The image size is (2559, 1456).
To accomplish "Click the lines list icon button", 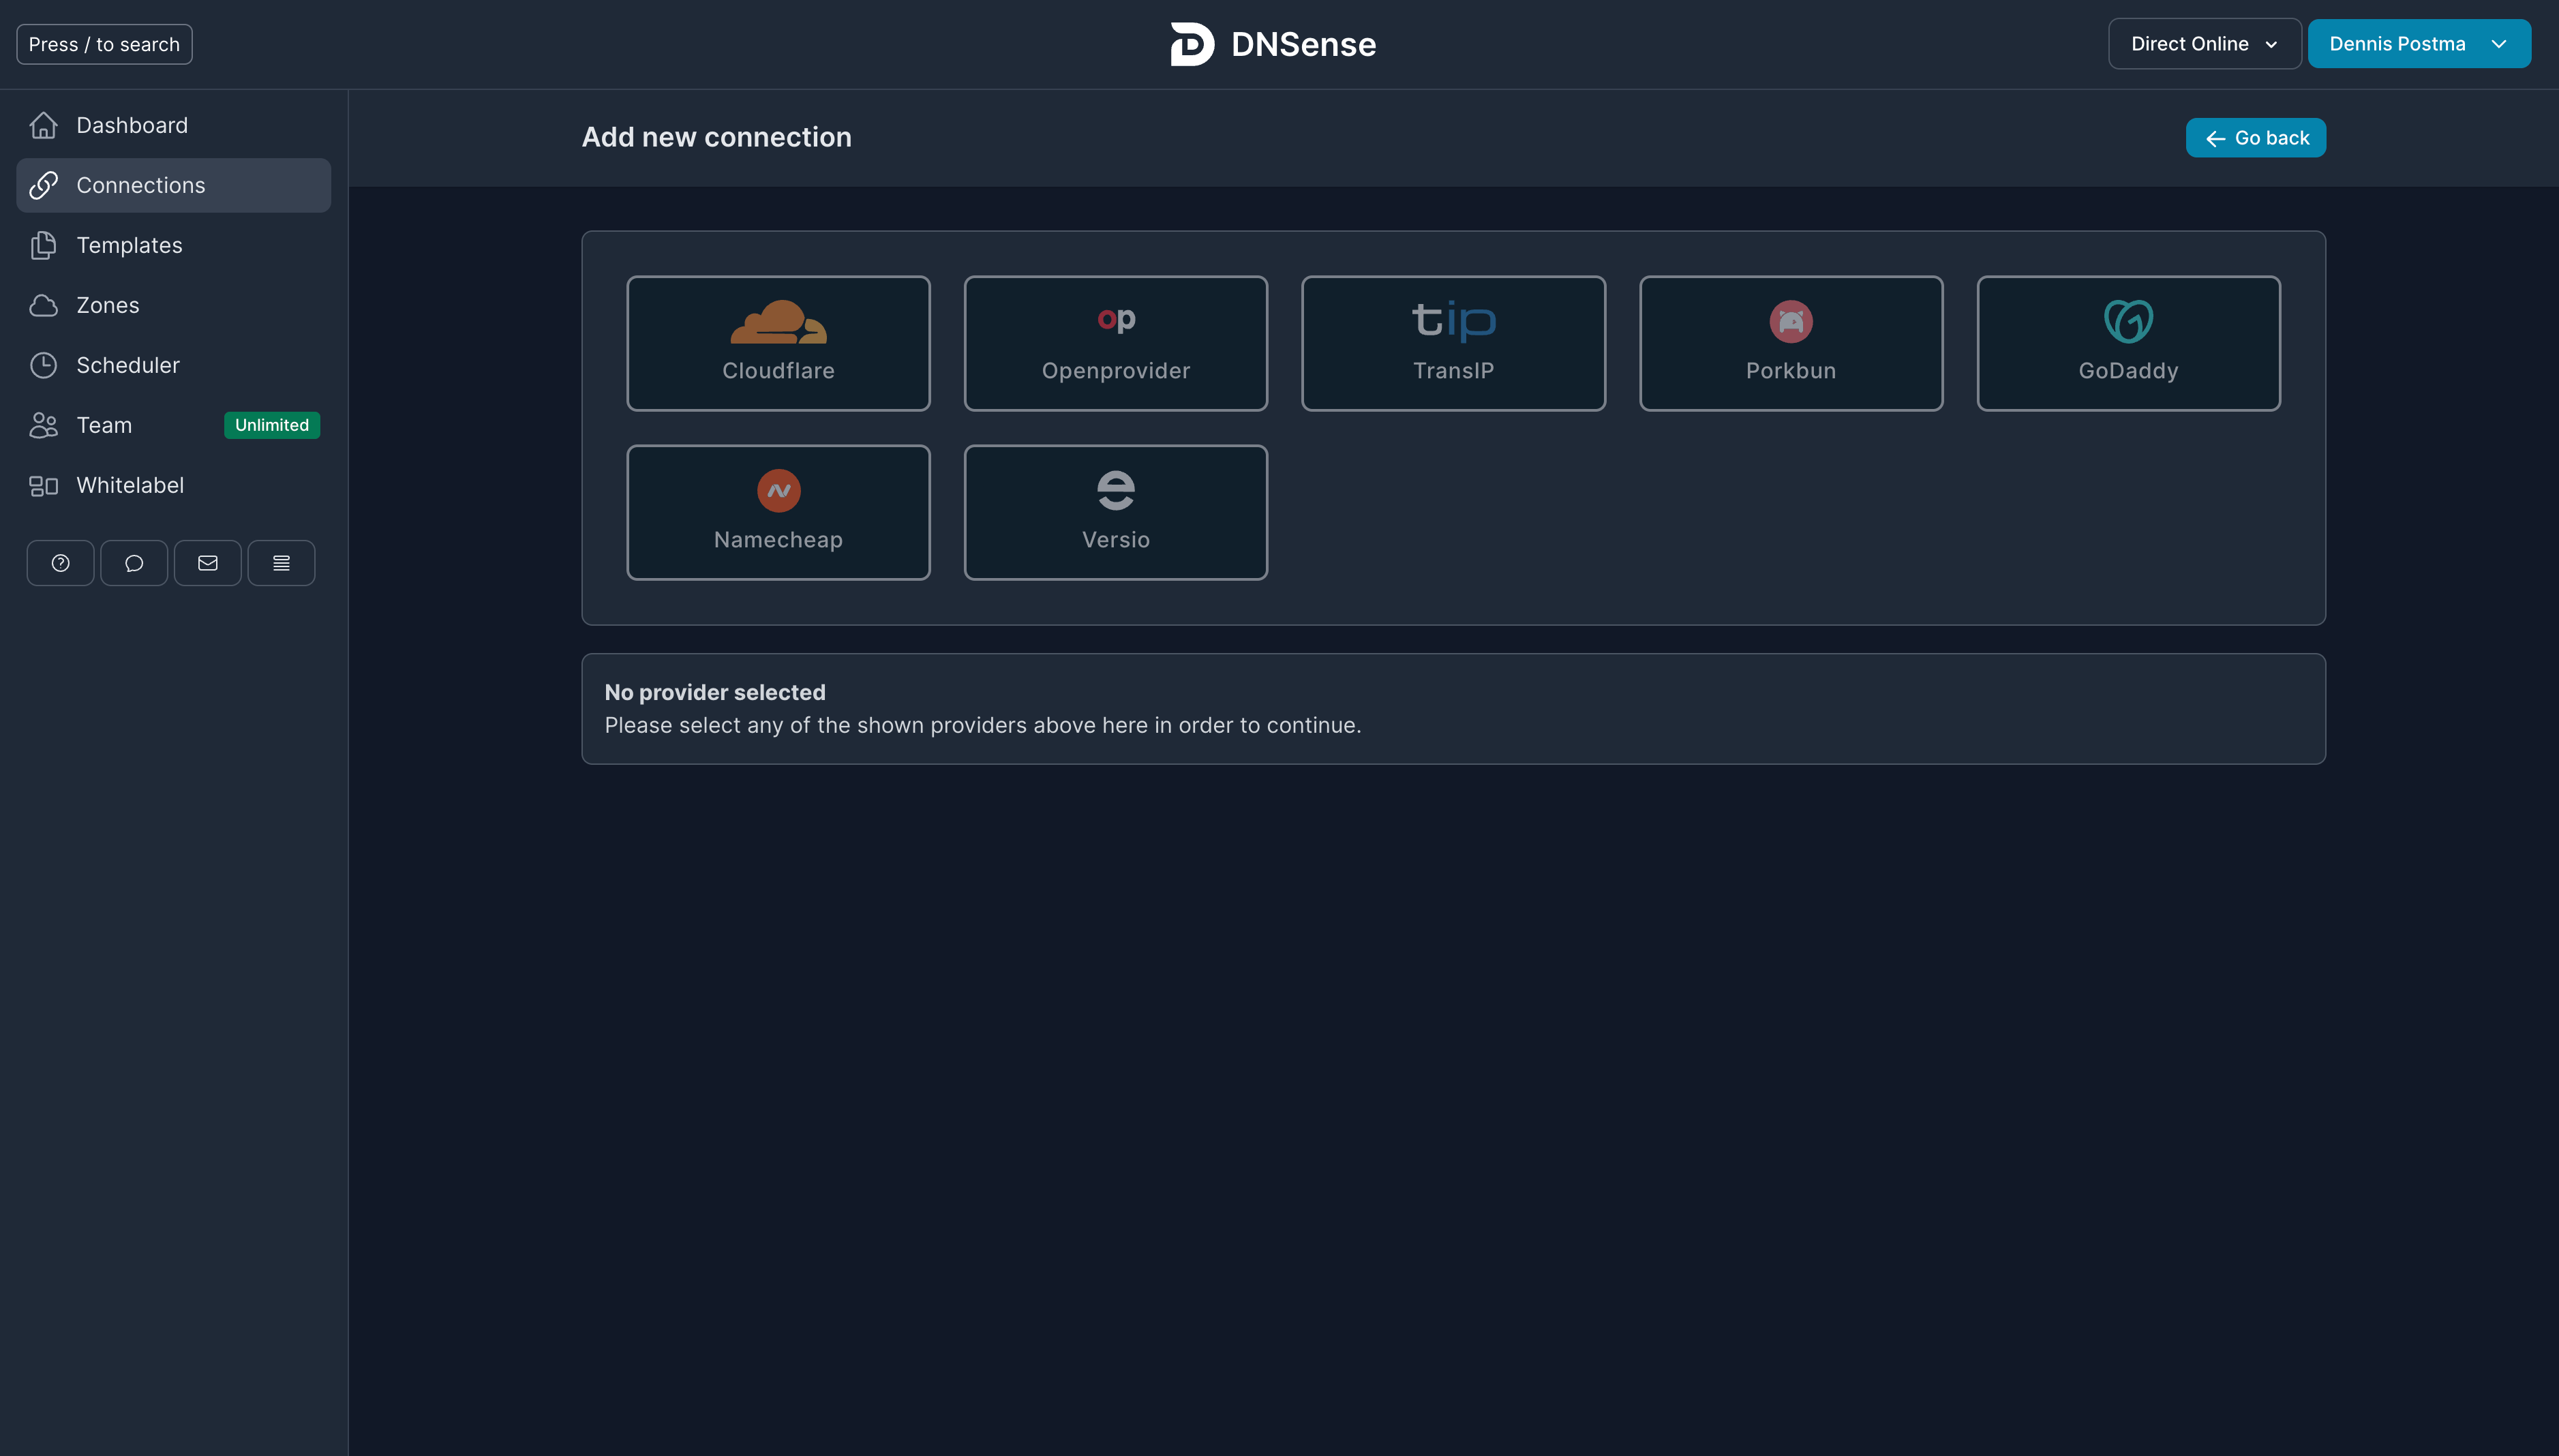I will 281,563.
